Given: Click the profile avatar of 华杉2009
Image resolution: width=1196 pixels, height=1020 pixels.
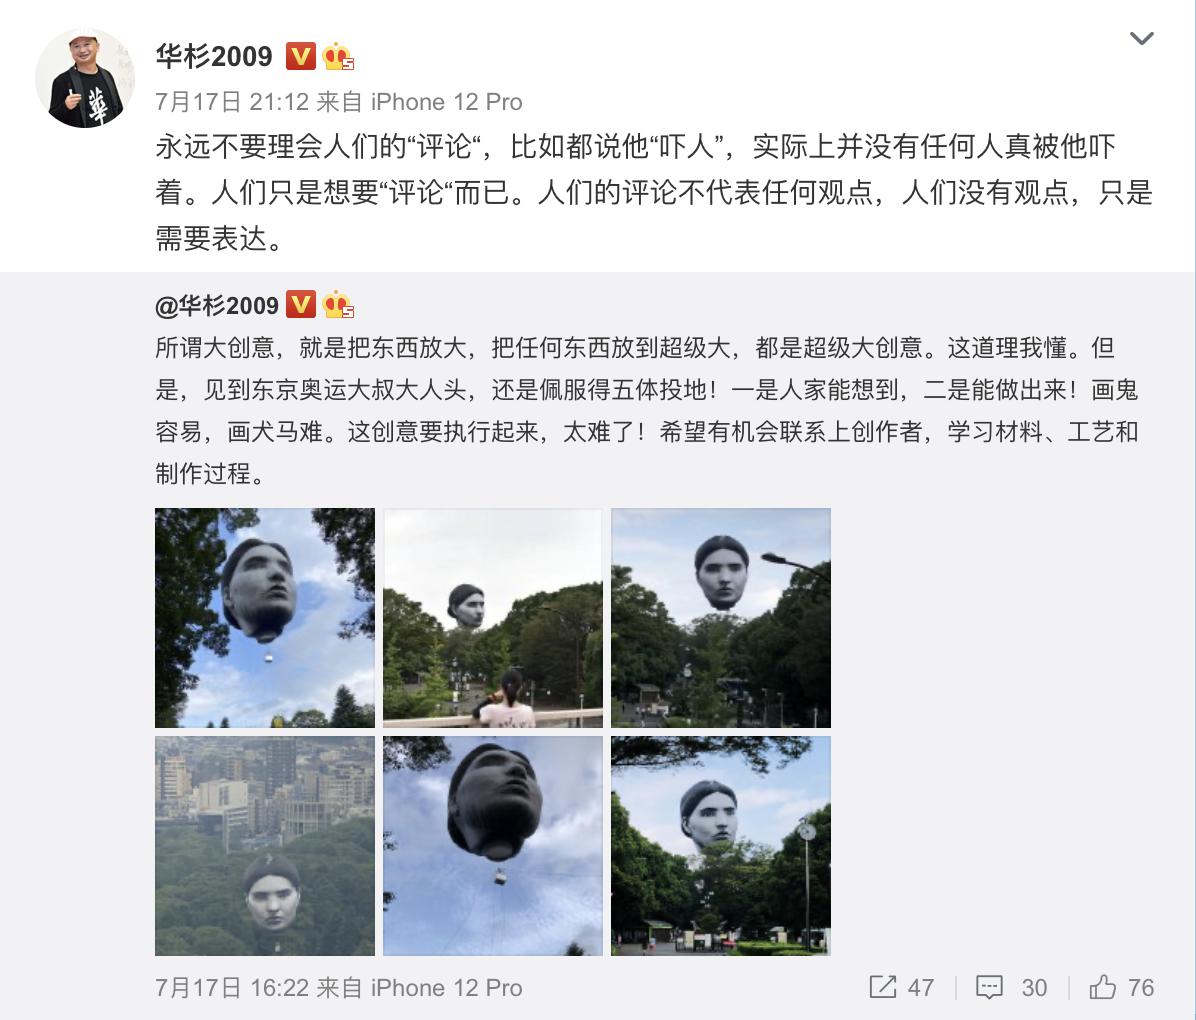Looking at the screenshot, I should coord(85,78).
